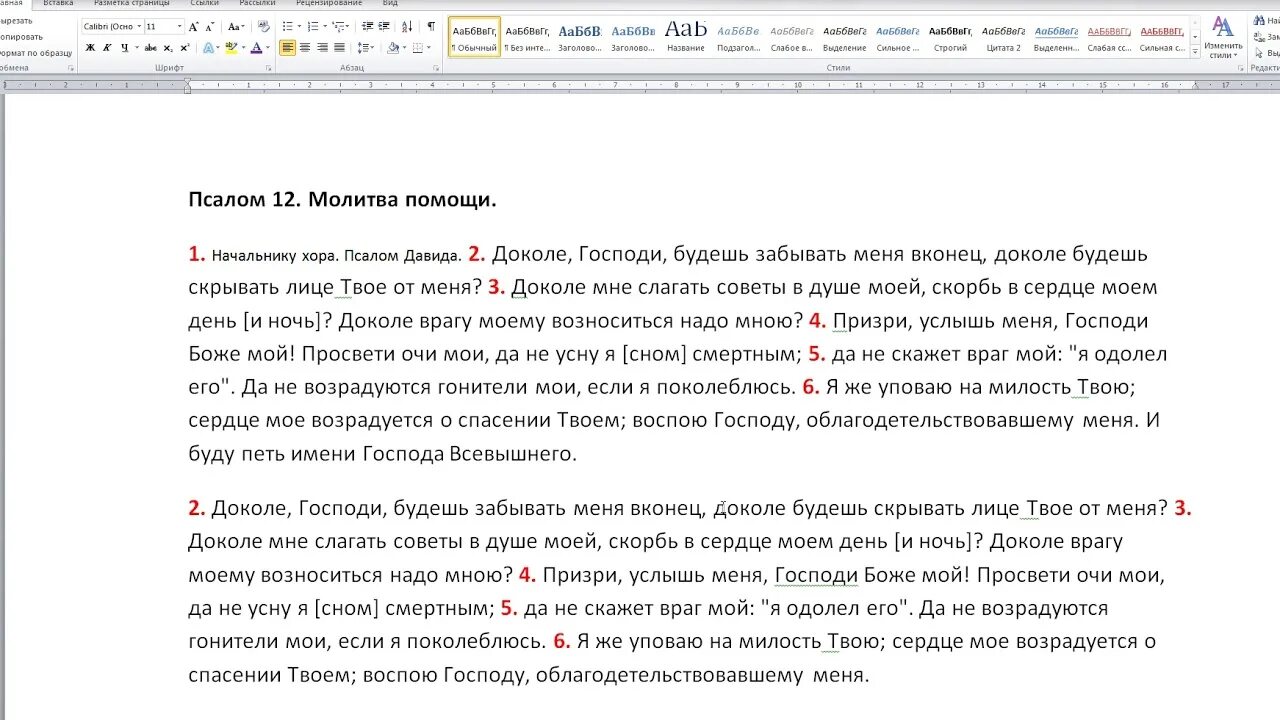This screenshot has width=1280, height=720.
Task: Apply superscript formatting
Action: 185,47
